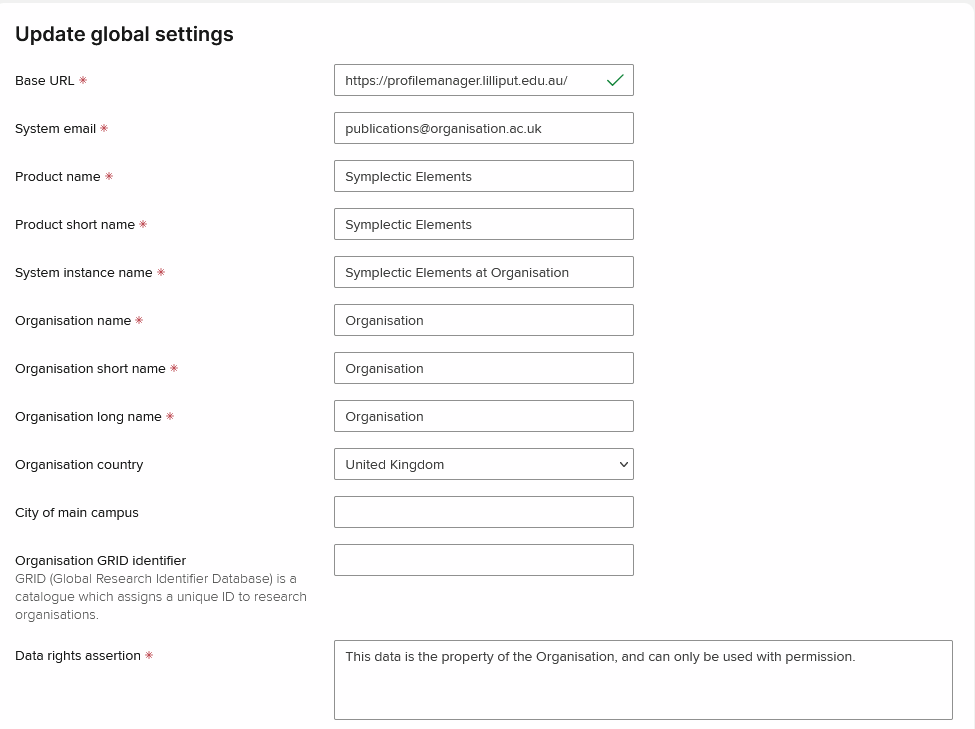Click the City of main campus label
The image size is (975, 729).
click(x=77, y=512)
